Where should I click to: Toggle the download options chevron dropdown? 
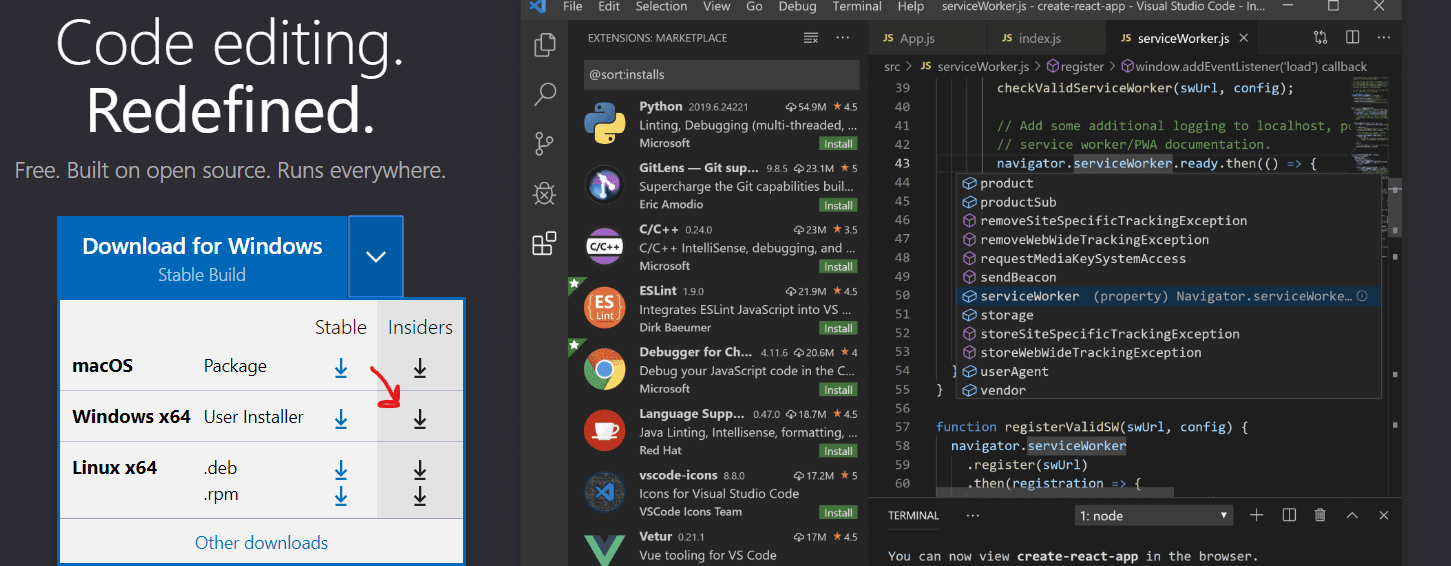click(376, 256)
